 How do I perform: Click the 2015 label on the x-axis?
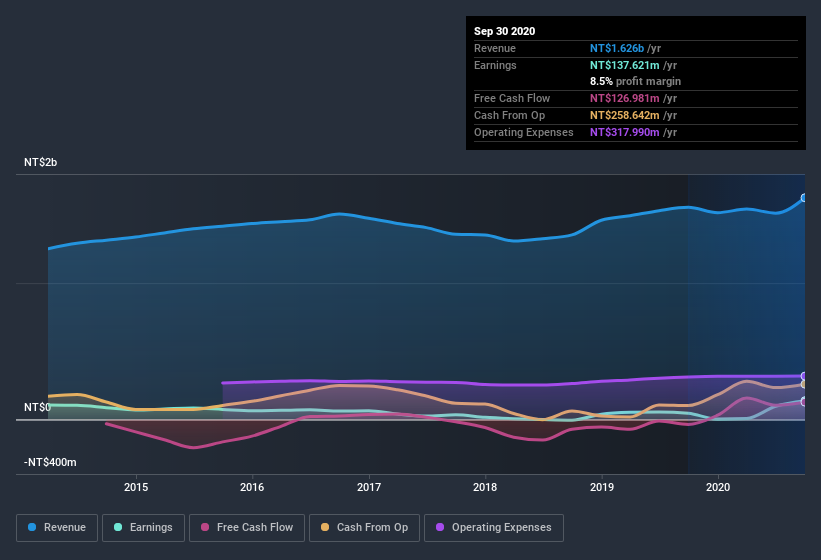pyautogui.click(x=136, y=487)
